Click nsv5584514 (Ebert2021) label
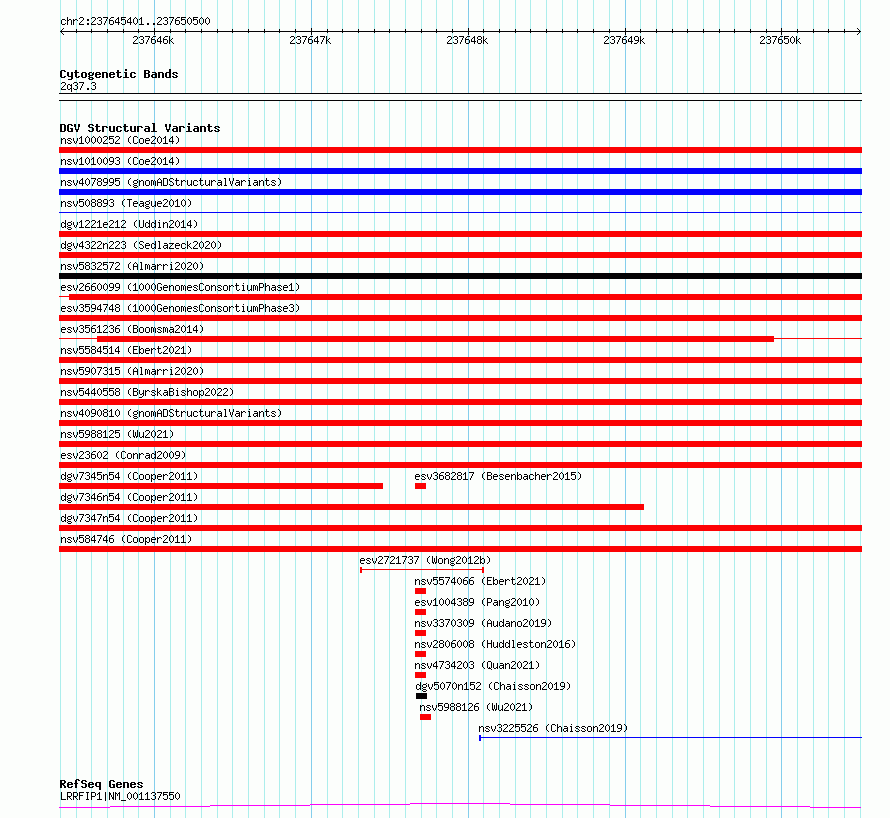This screenshot has height=818, width=890. [x=126, y=350]
